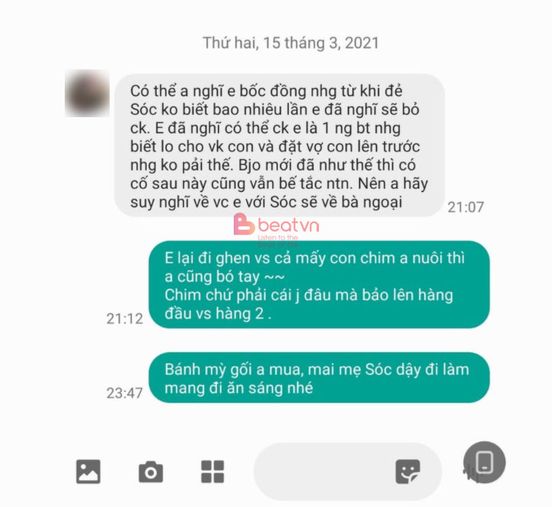The image size is (552, 507).
Task: Click the text 'mang đi ăn sáng nhé'
Action: click(239, 388)
